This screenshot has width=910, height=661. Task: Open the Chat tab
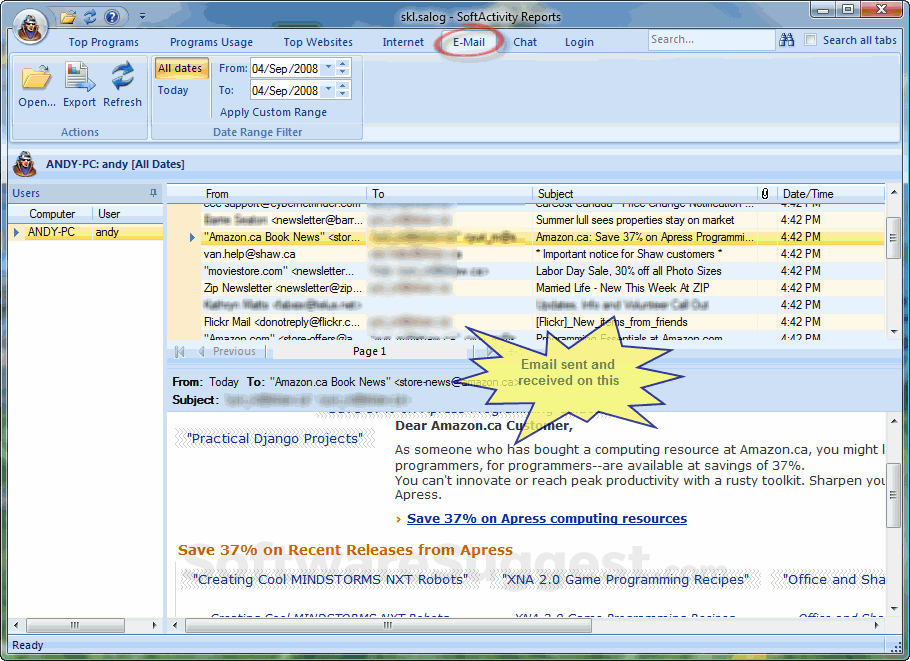(x=525, y=42)
